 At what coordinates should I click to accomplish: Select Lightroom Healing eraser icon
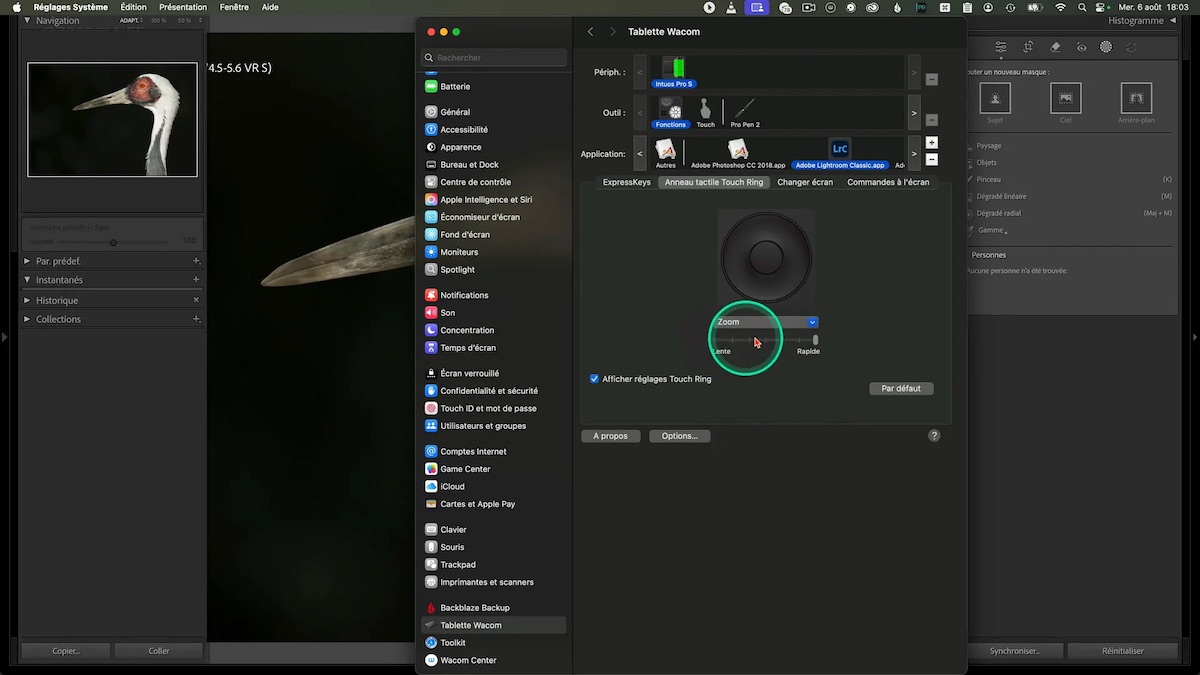coord(1055,47)
